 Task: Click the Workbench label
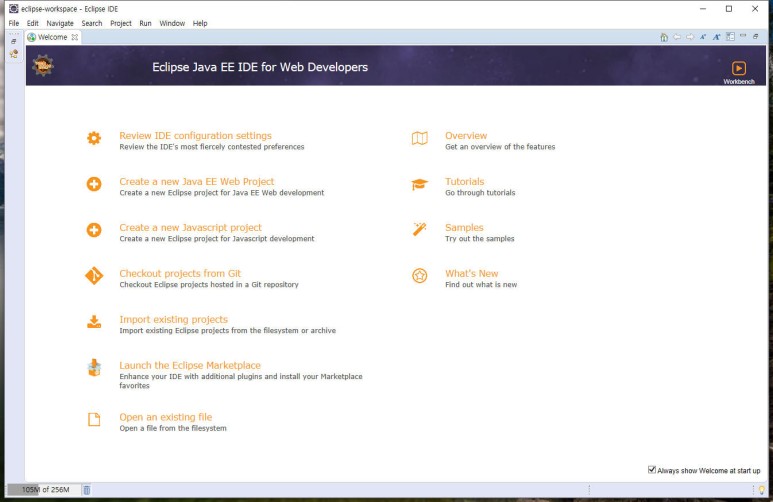[739, 81]
